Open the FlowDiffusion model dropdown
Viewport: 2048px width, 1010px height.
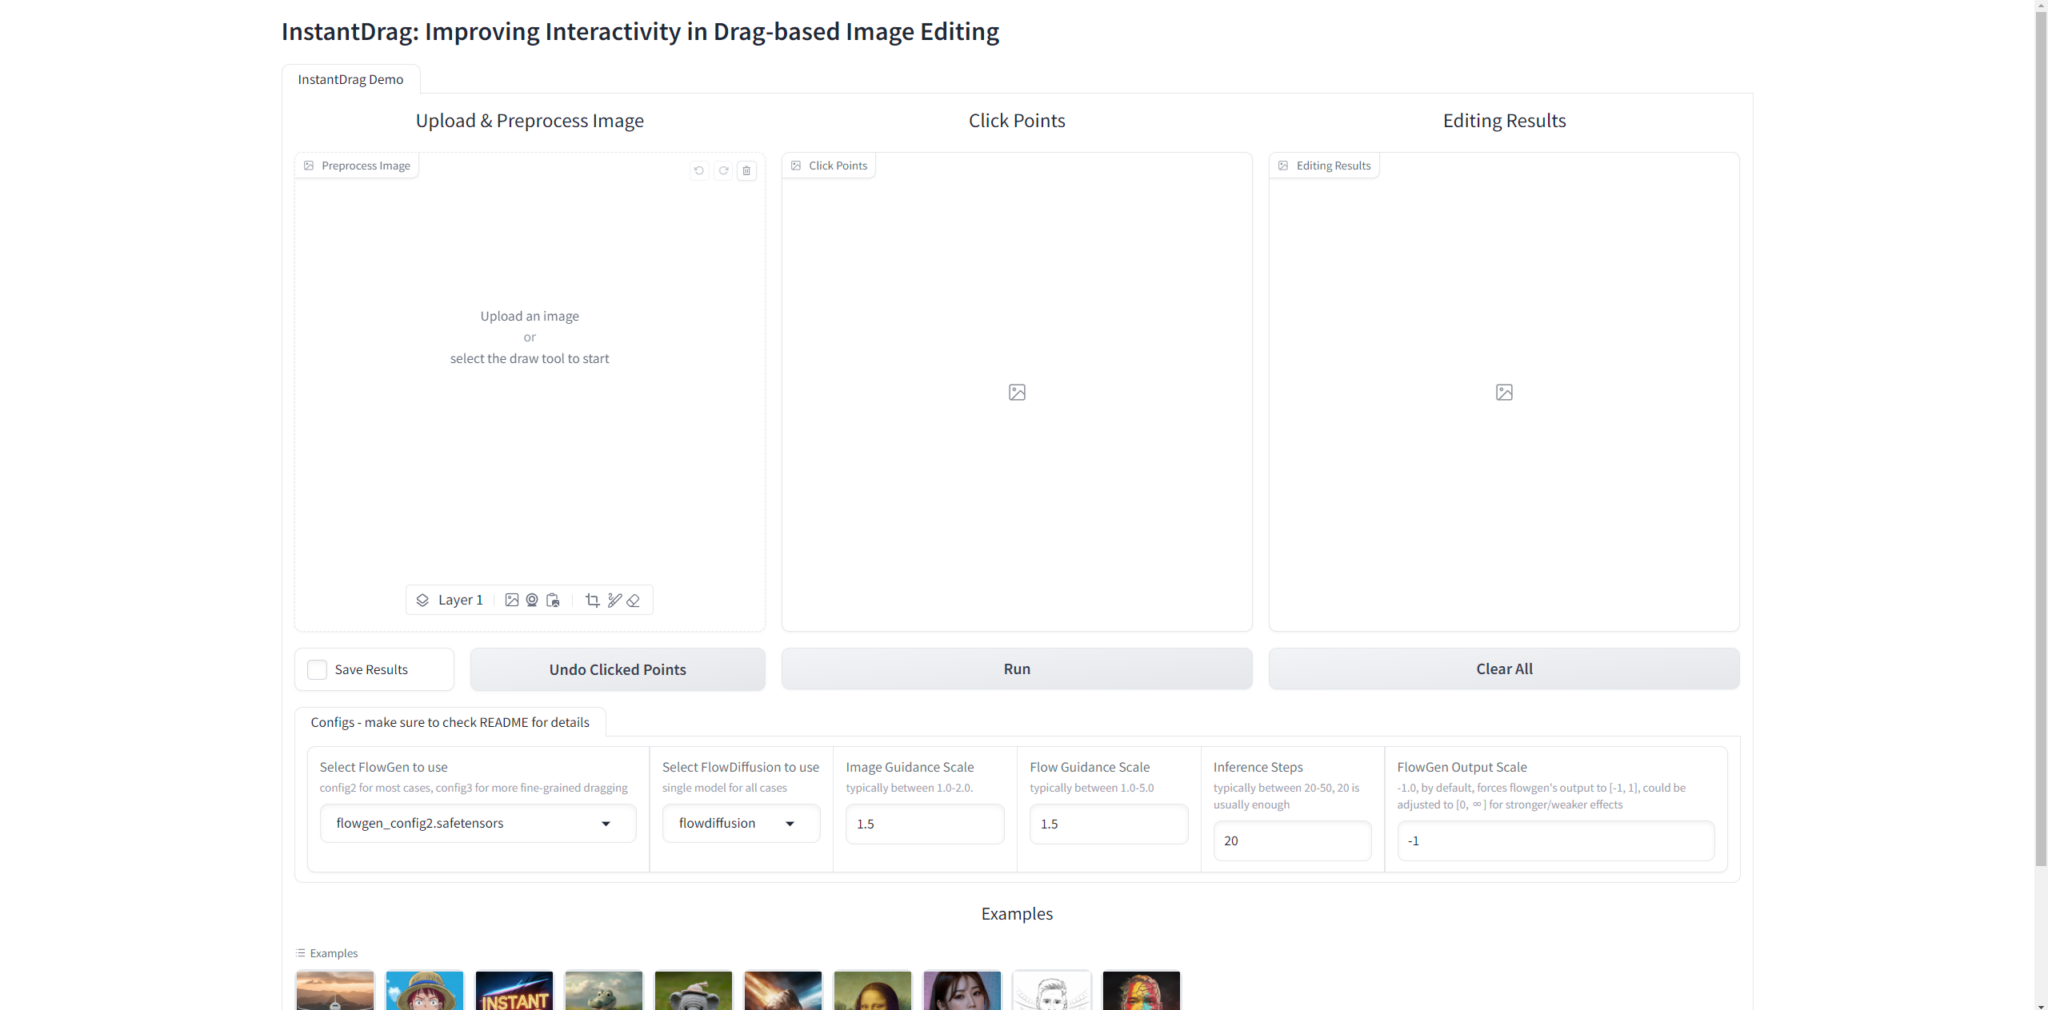click(740, 823)
